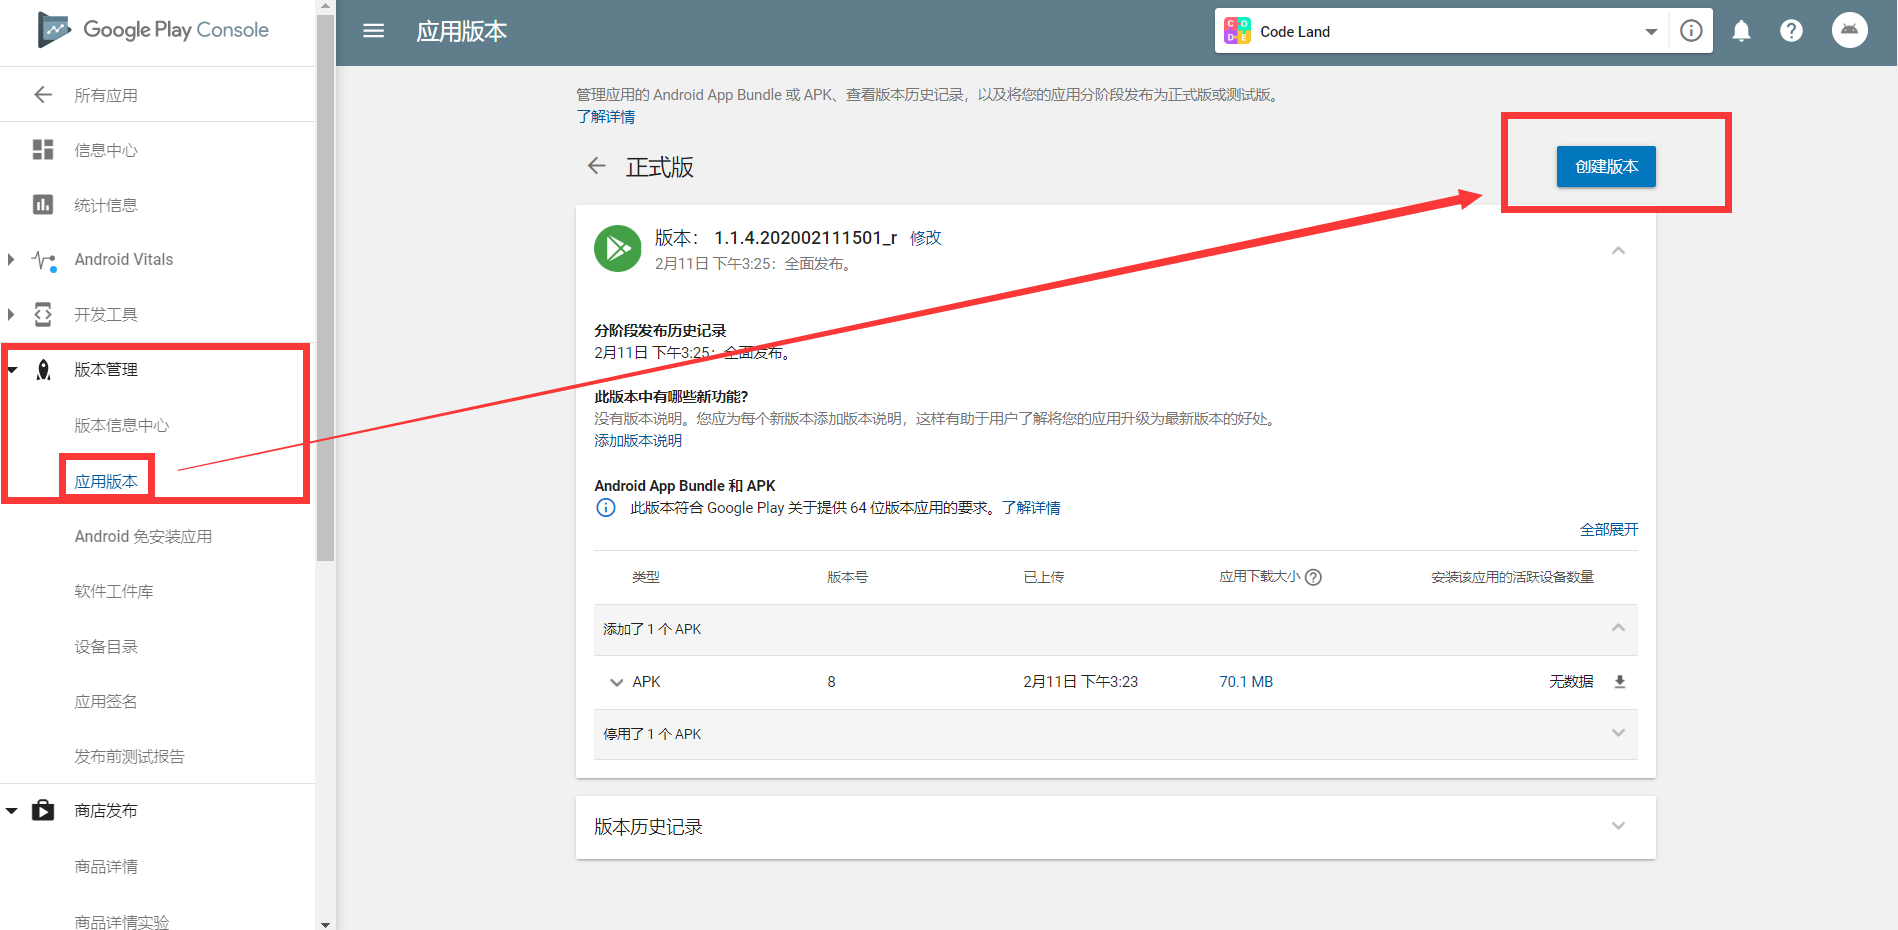
Task: Click the Android Vitals pulse icon
Action: [43, 260]
